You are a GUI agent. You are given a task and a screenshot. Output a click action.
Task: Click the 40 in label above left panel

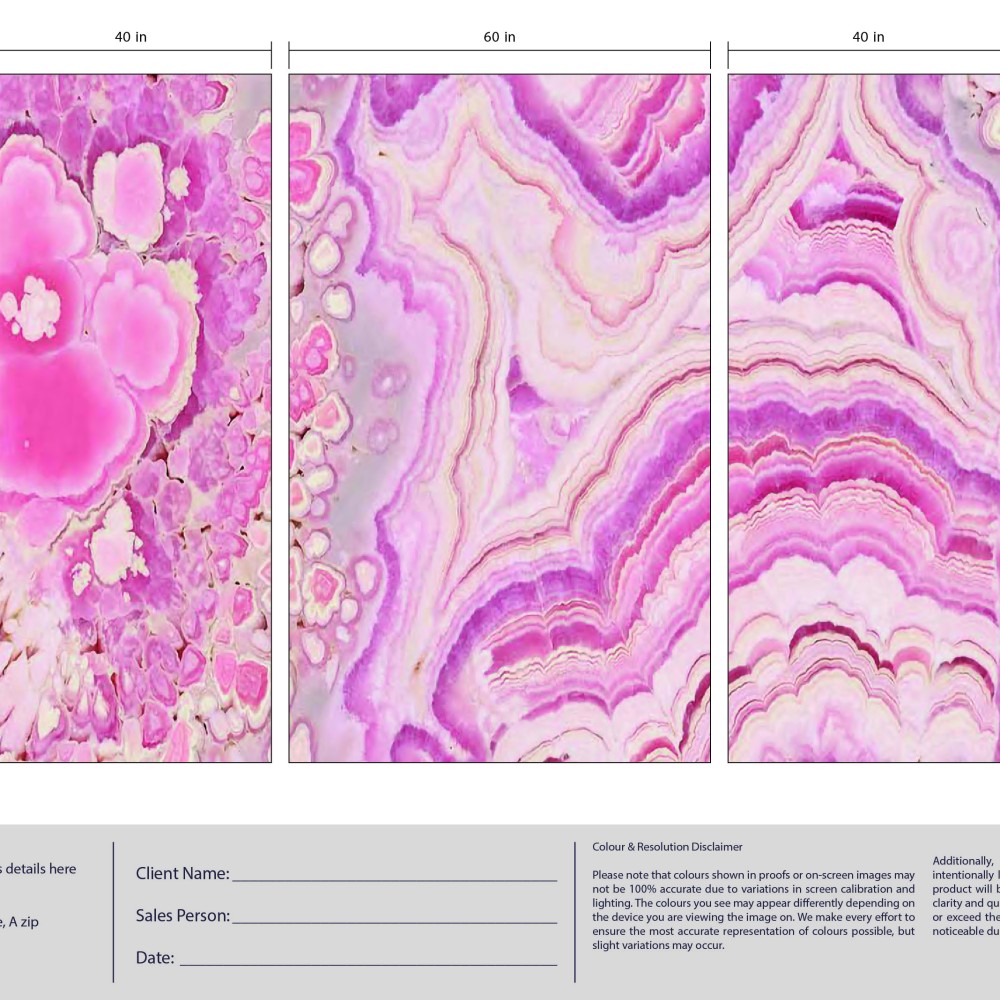click(x=131, y=37)
